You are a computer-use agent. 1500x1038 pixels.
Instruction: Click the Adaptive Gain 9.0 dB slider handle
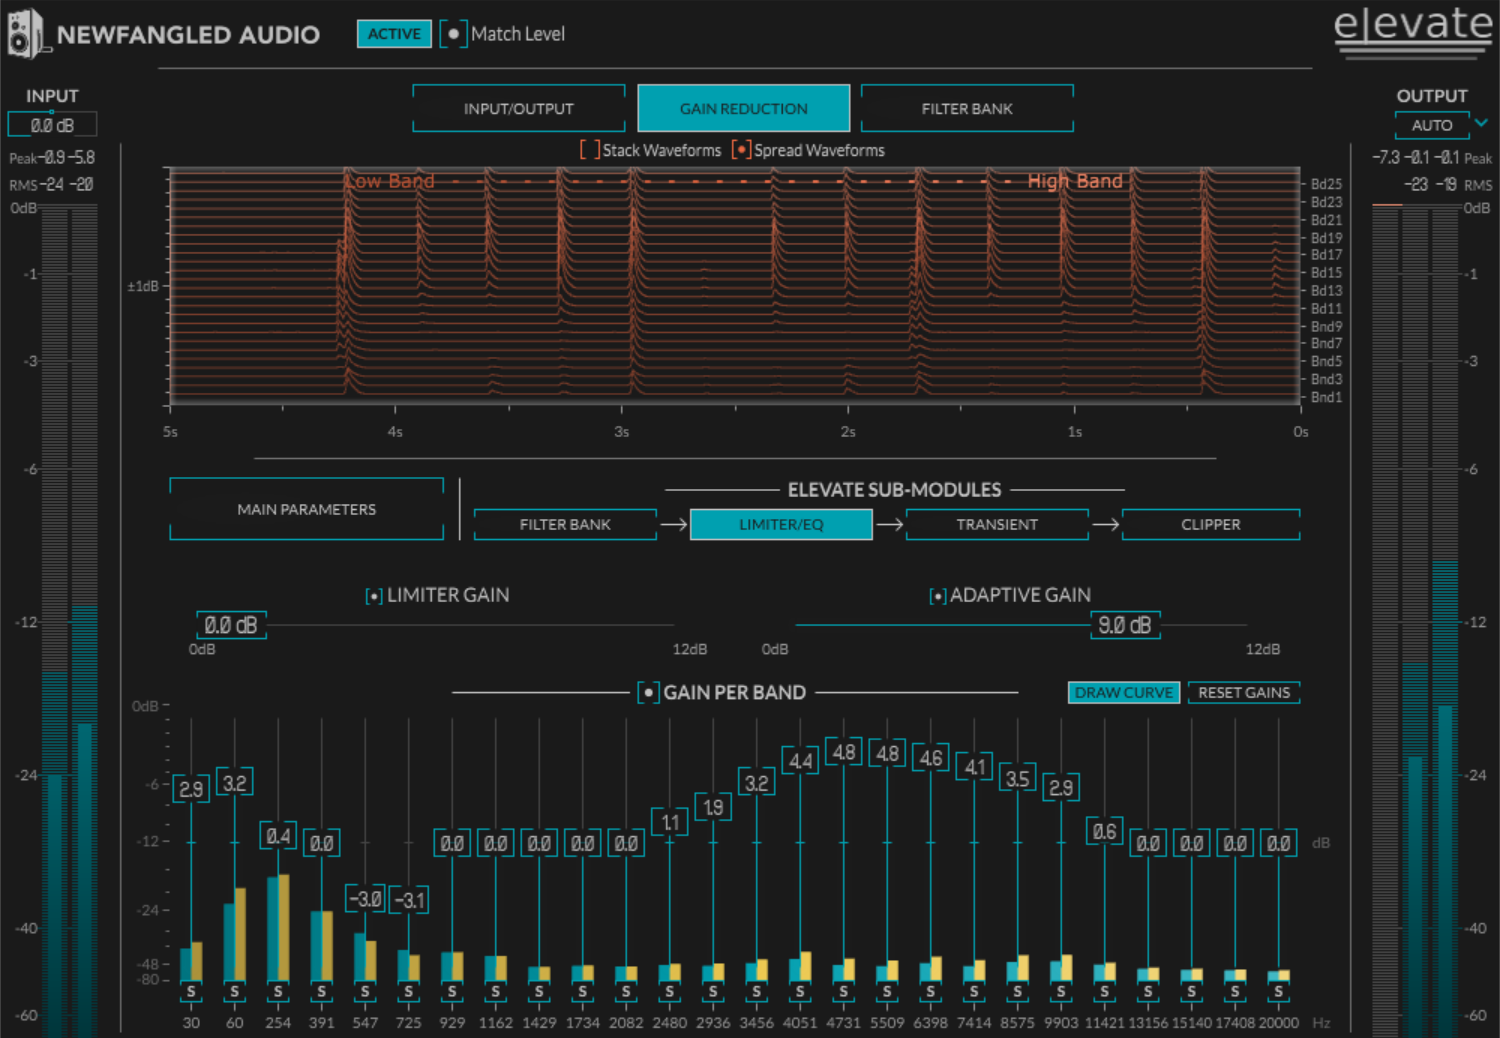click(x=1125, y=625)
